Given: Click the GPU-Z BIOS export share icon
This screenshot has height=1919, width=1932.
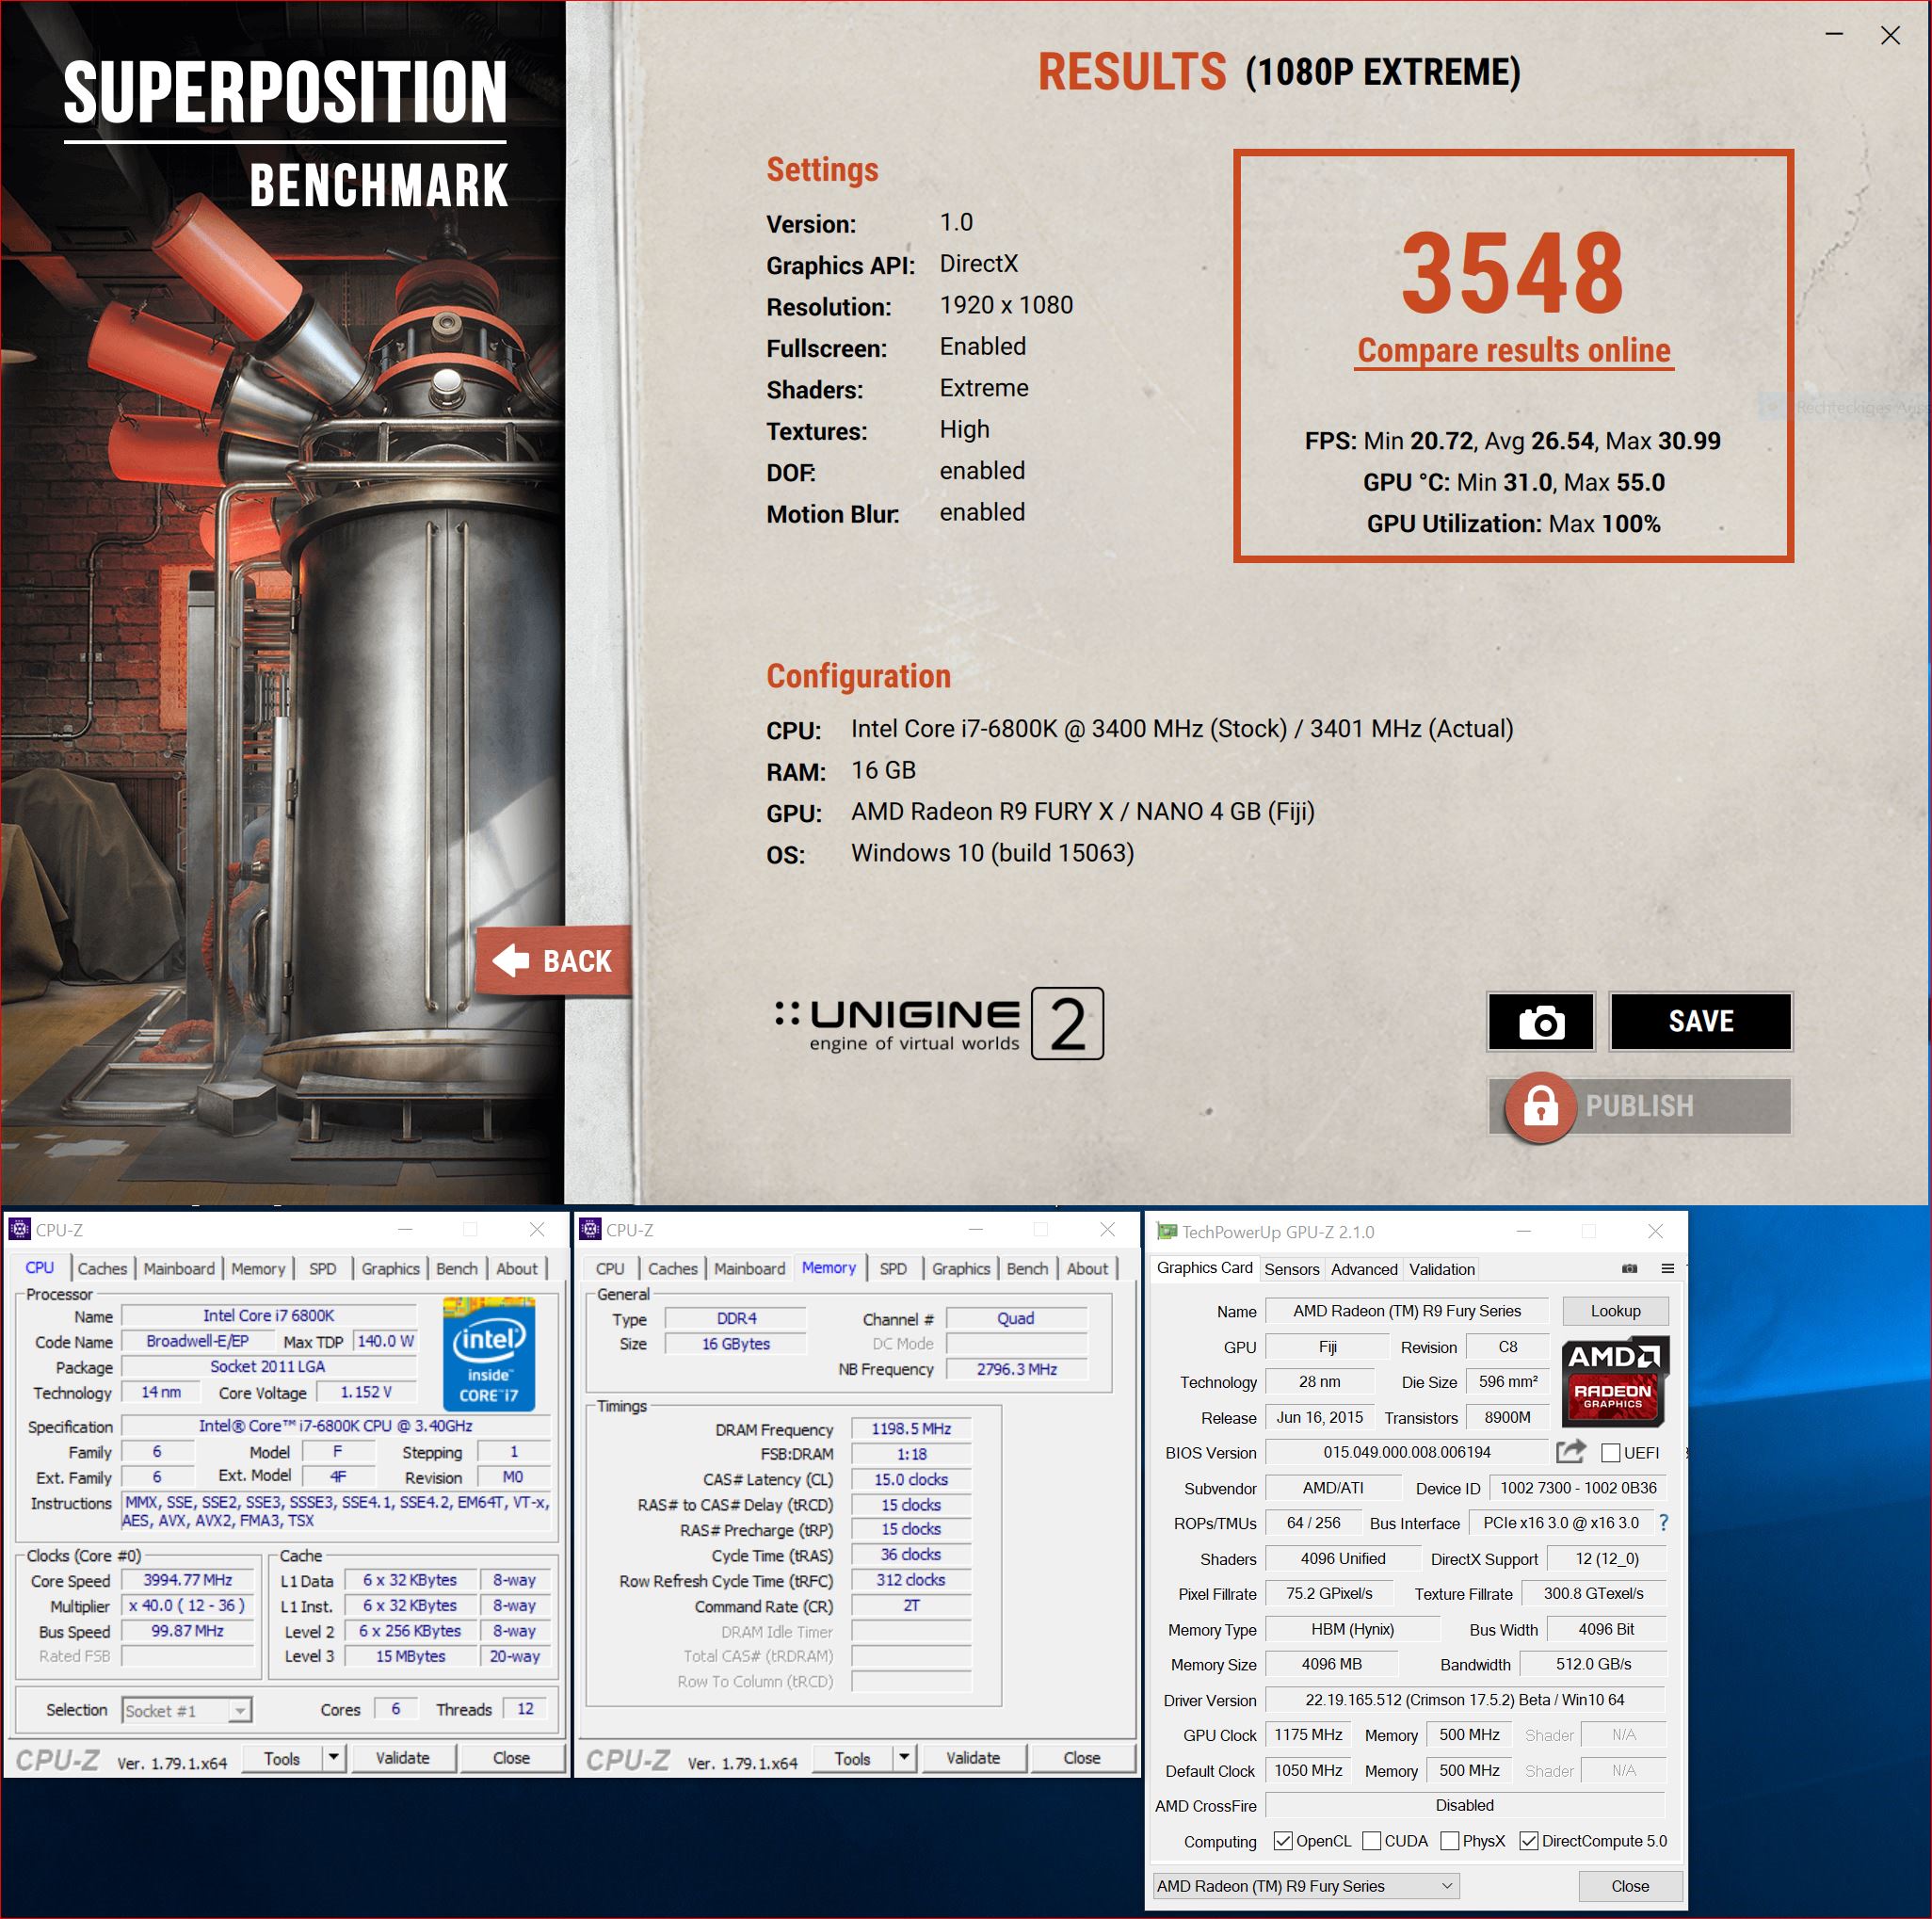Looking at the screenshot, I should [1571, 1451].
